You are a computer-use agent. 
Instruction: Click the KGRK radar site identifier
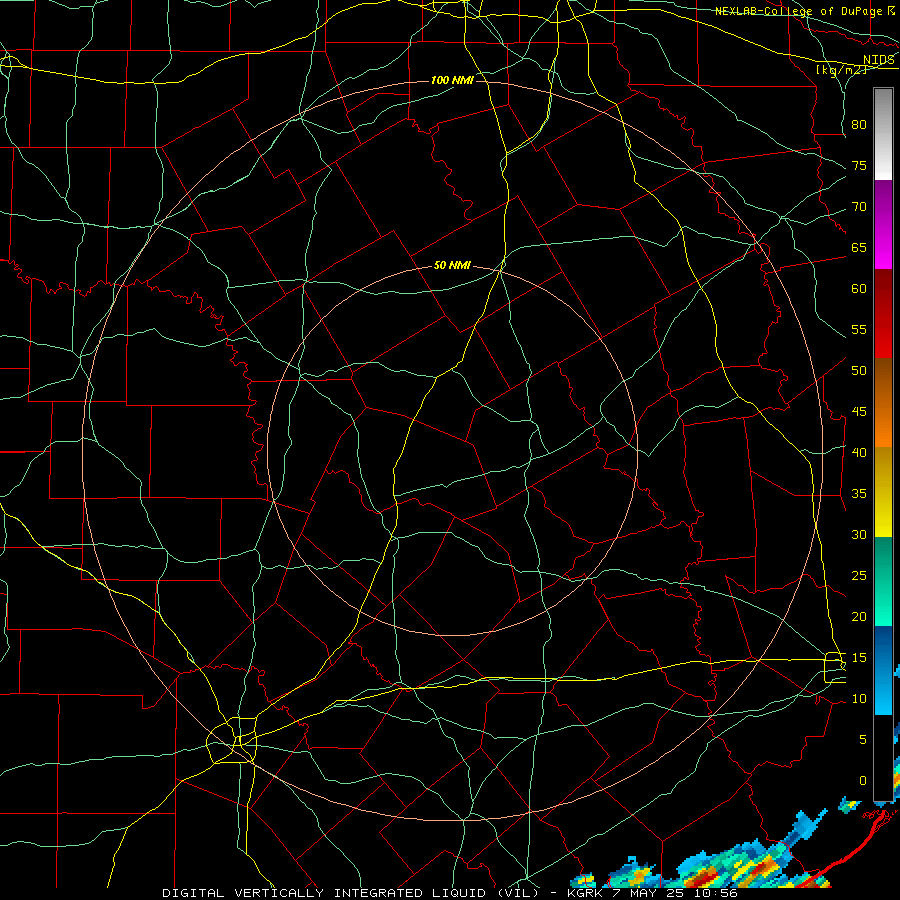(585, 893)
